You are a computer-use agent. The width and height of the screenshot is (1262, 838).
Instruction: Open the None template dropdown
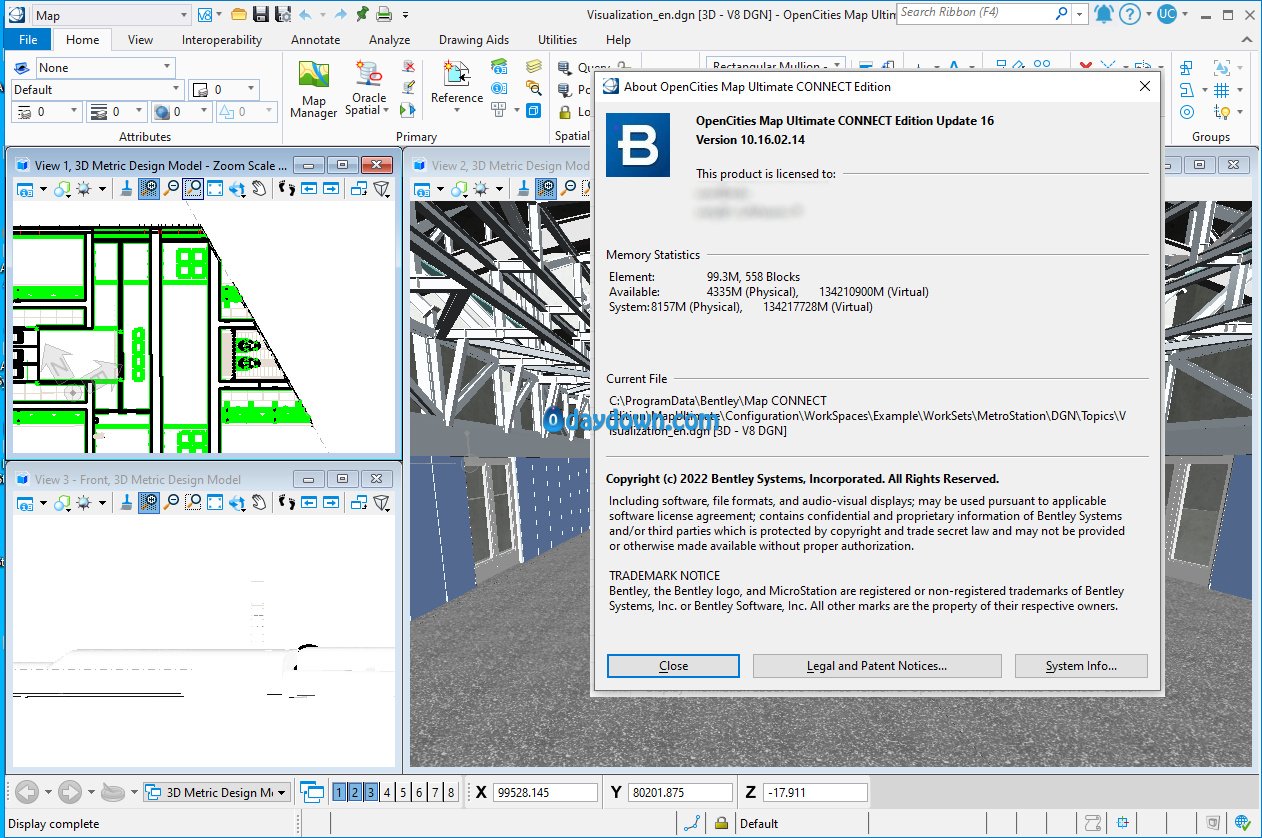pos(105,68)
